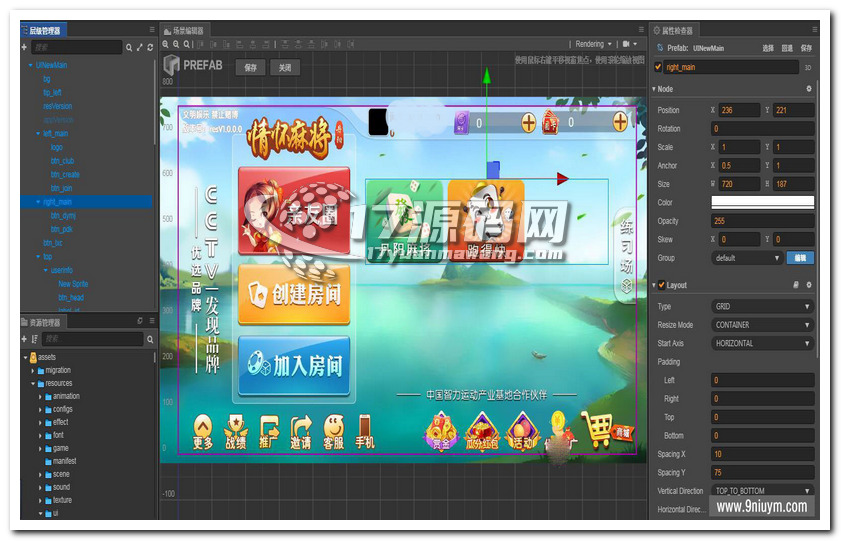Image resolution: width=841 pixels, height=541 pixels.
Task: Click the Layout component gear icon
Action: [809, 285]
